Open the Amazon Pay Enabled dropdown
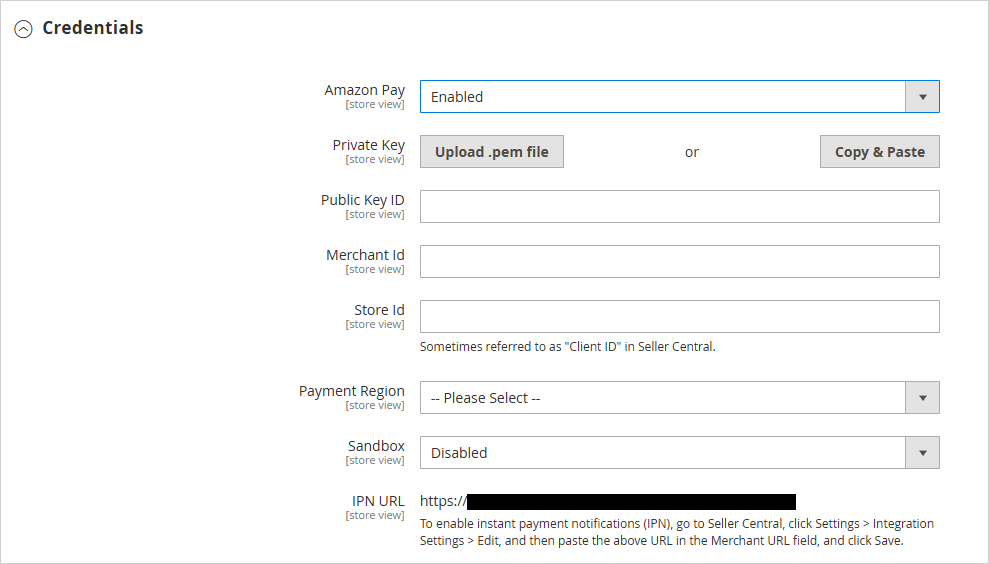This screenshot has height=564, width=989. (679, 97)
